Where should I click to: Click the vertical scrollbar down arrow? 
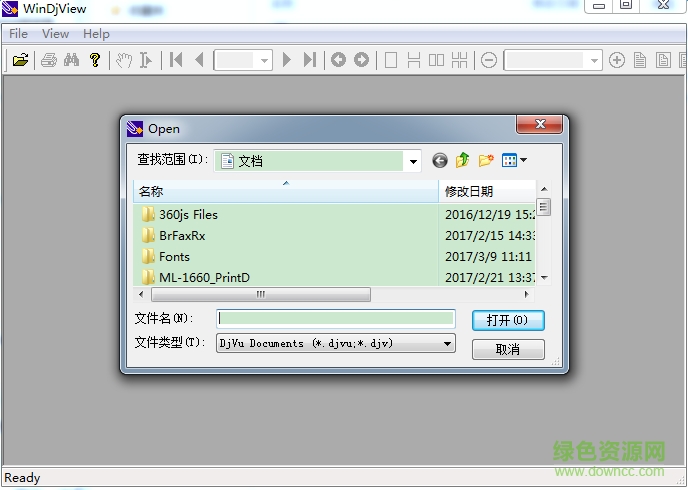pos(544,277)
